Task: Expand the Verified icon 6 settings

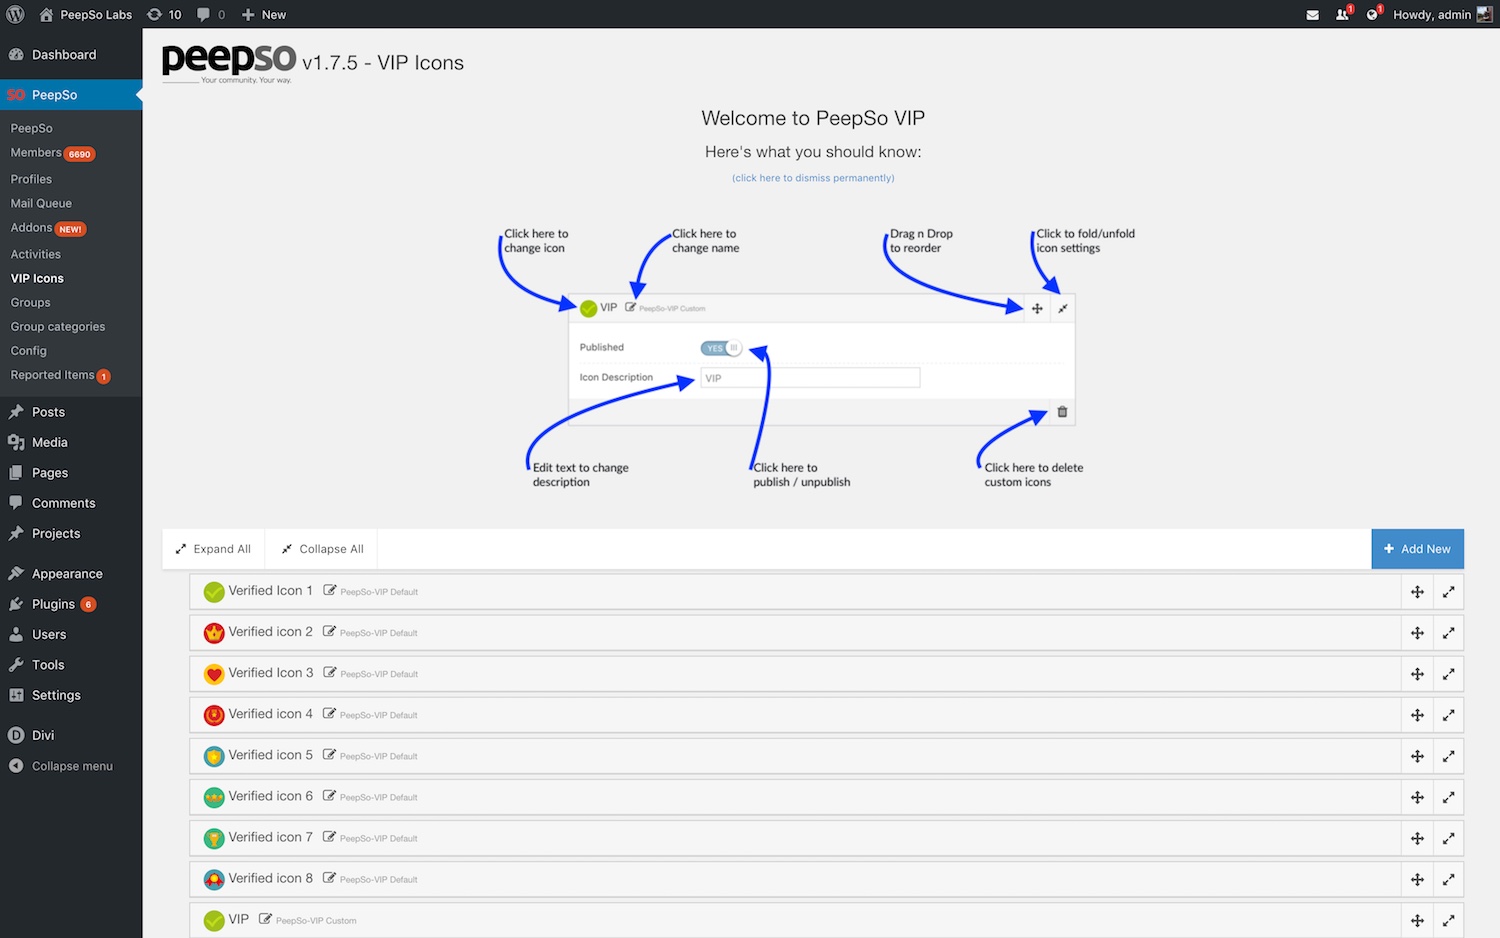Action: click(x=1448, y=797)
